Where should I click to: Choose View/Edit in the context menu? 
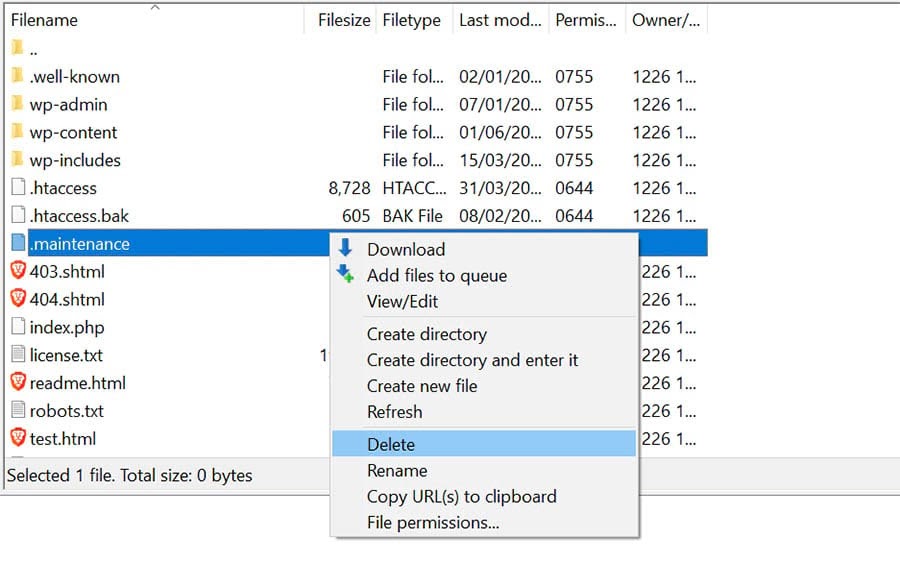pyautogui.click(x=401, y=301)
